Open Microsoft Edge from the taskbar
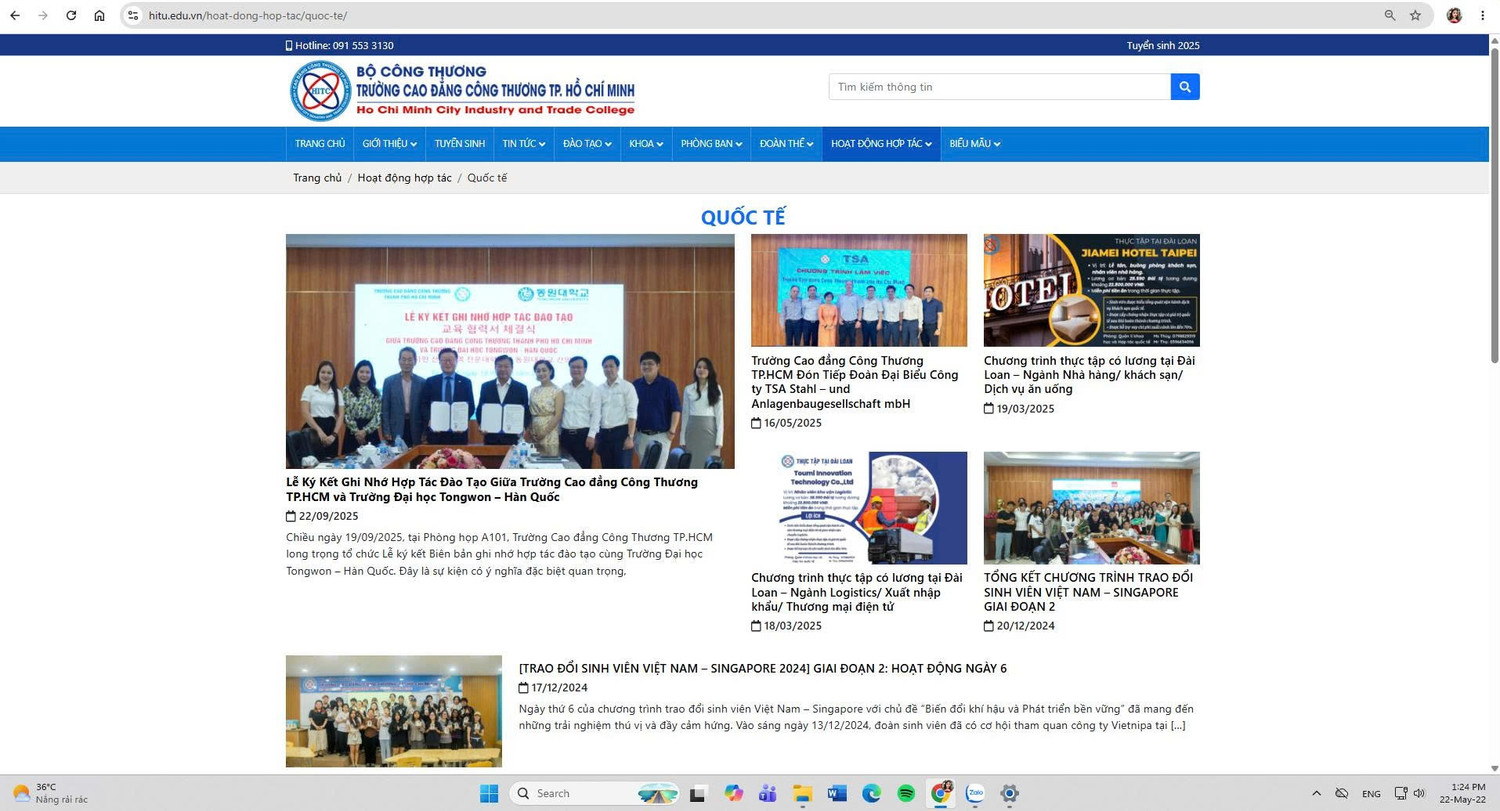The width and height of the screenshot is (1500, 811). tap(871, 793)
